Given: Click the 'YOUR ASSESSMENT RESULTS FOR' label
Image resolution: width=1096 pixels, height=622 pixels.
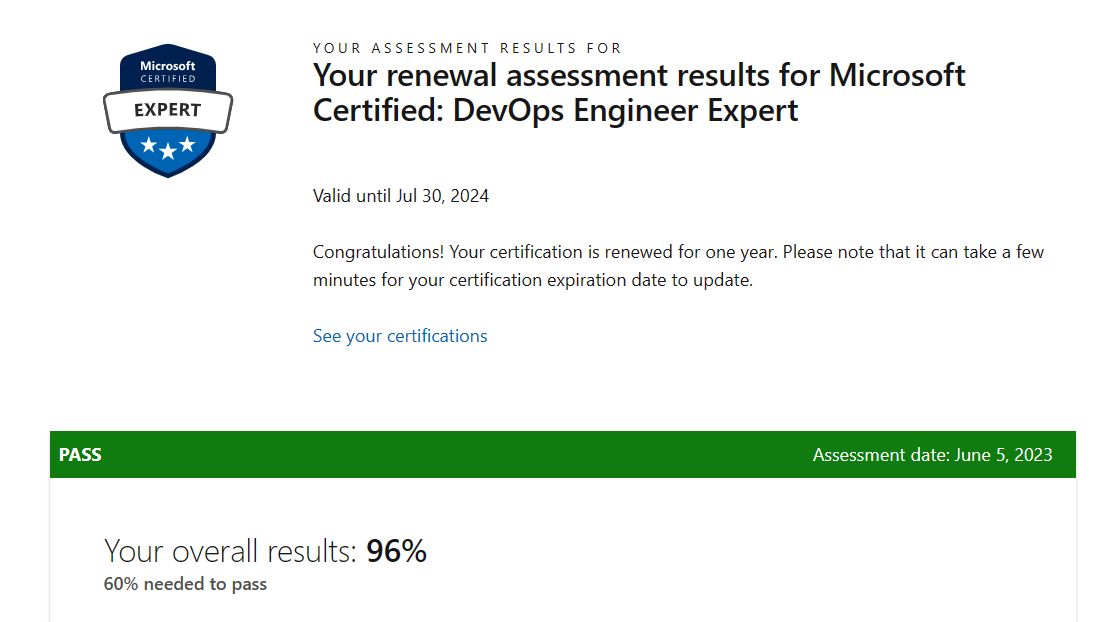Looking at the screenshot, I should click(x=467, y=48).
